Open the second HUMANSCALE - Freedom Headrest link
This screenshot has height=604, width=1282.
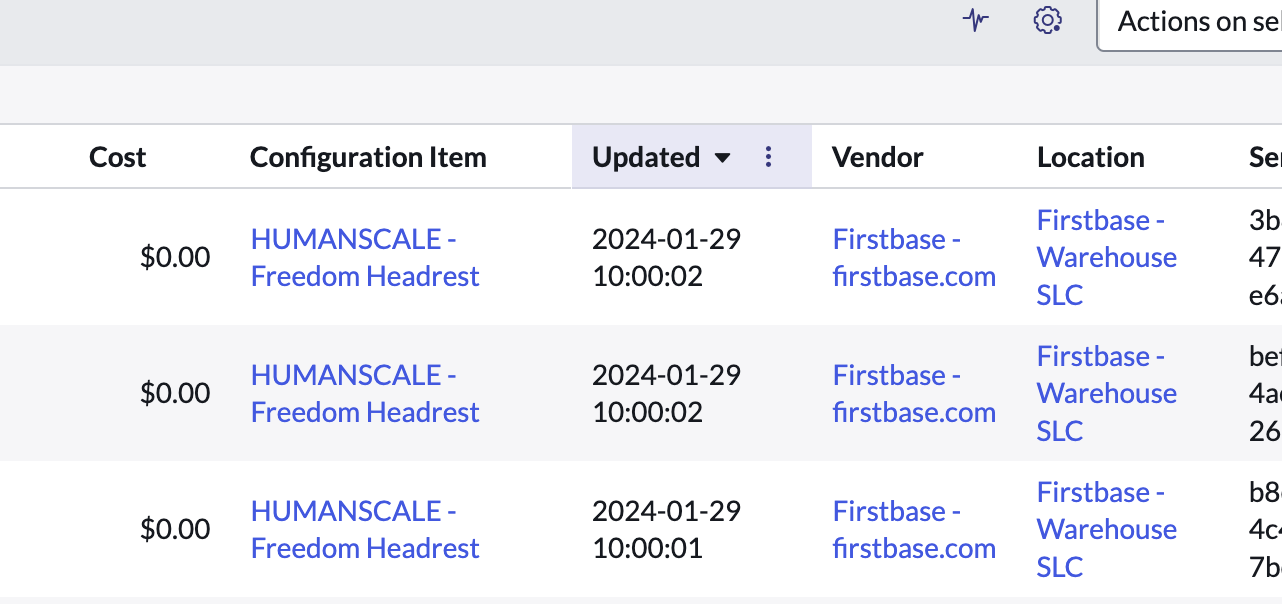point(365,393)
